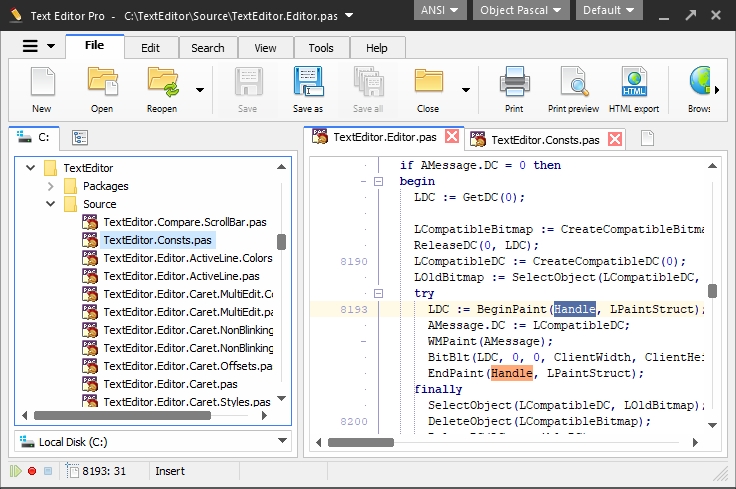Select TextEditor.Editor.Caret.pas in the file tree

169,384
